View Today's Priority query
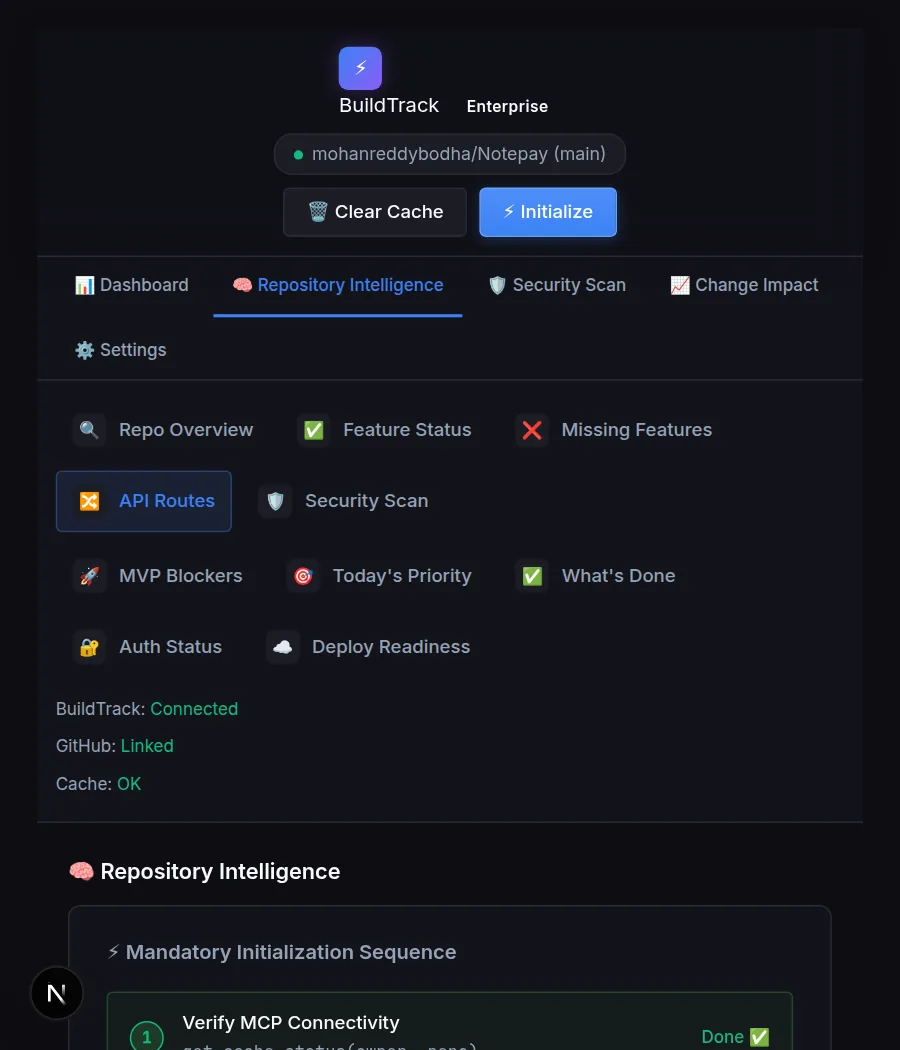900x1050 pixels. (380, 576)
